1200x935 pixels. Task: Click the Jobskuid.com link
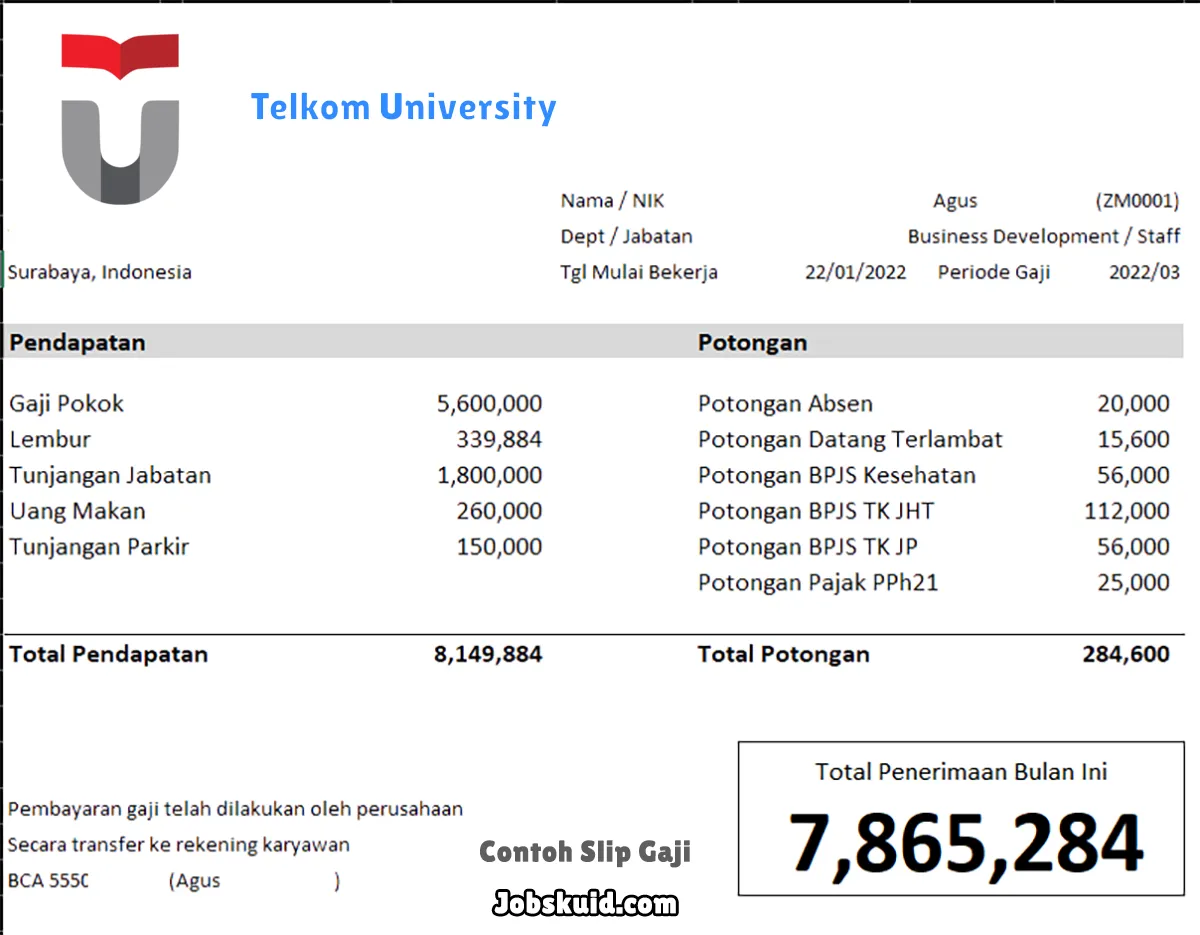pyautogui.click(x=585, y=905)
